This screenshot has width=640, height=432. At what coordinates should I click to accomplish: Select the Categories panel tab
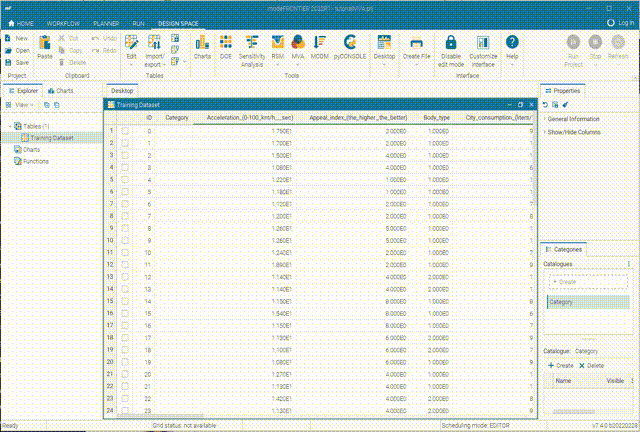coord(564,249)
